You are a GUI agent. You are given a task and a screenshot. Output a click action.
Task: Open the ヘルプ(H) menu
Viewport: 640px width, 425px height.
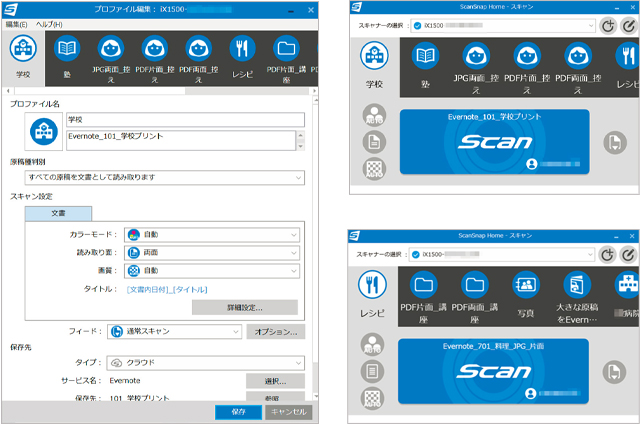tap(49, 24)
